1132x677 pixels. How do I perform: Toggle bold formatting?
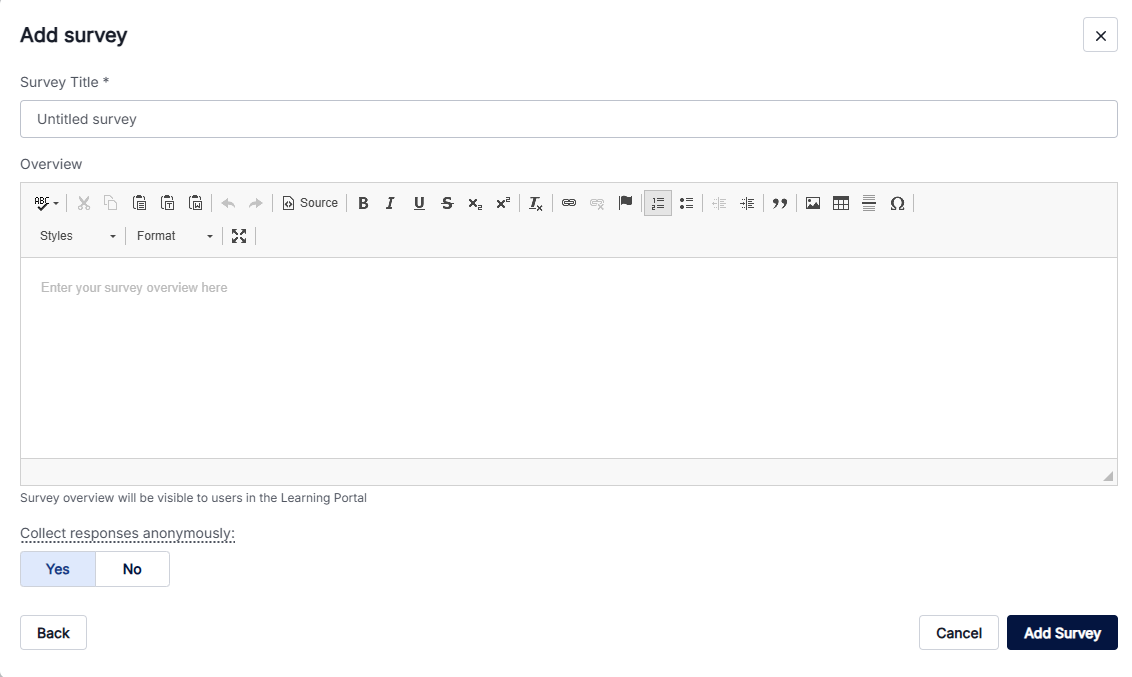point(363,204)
